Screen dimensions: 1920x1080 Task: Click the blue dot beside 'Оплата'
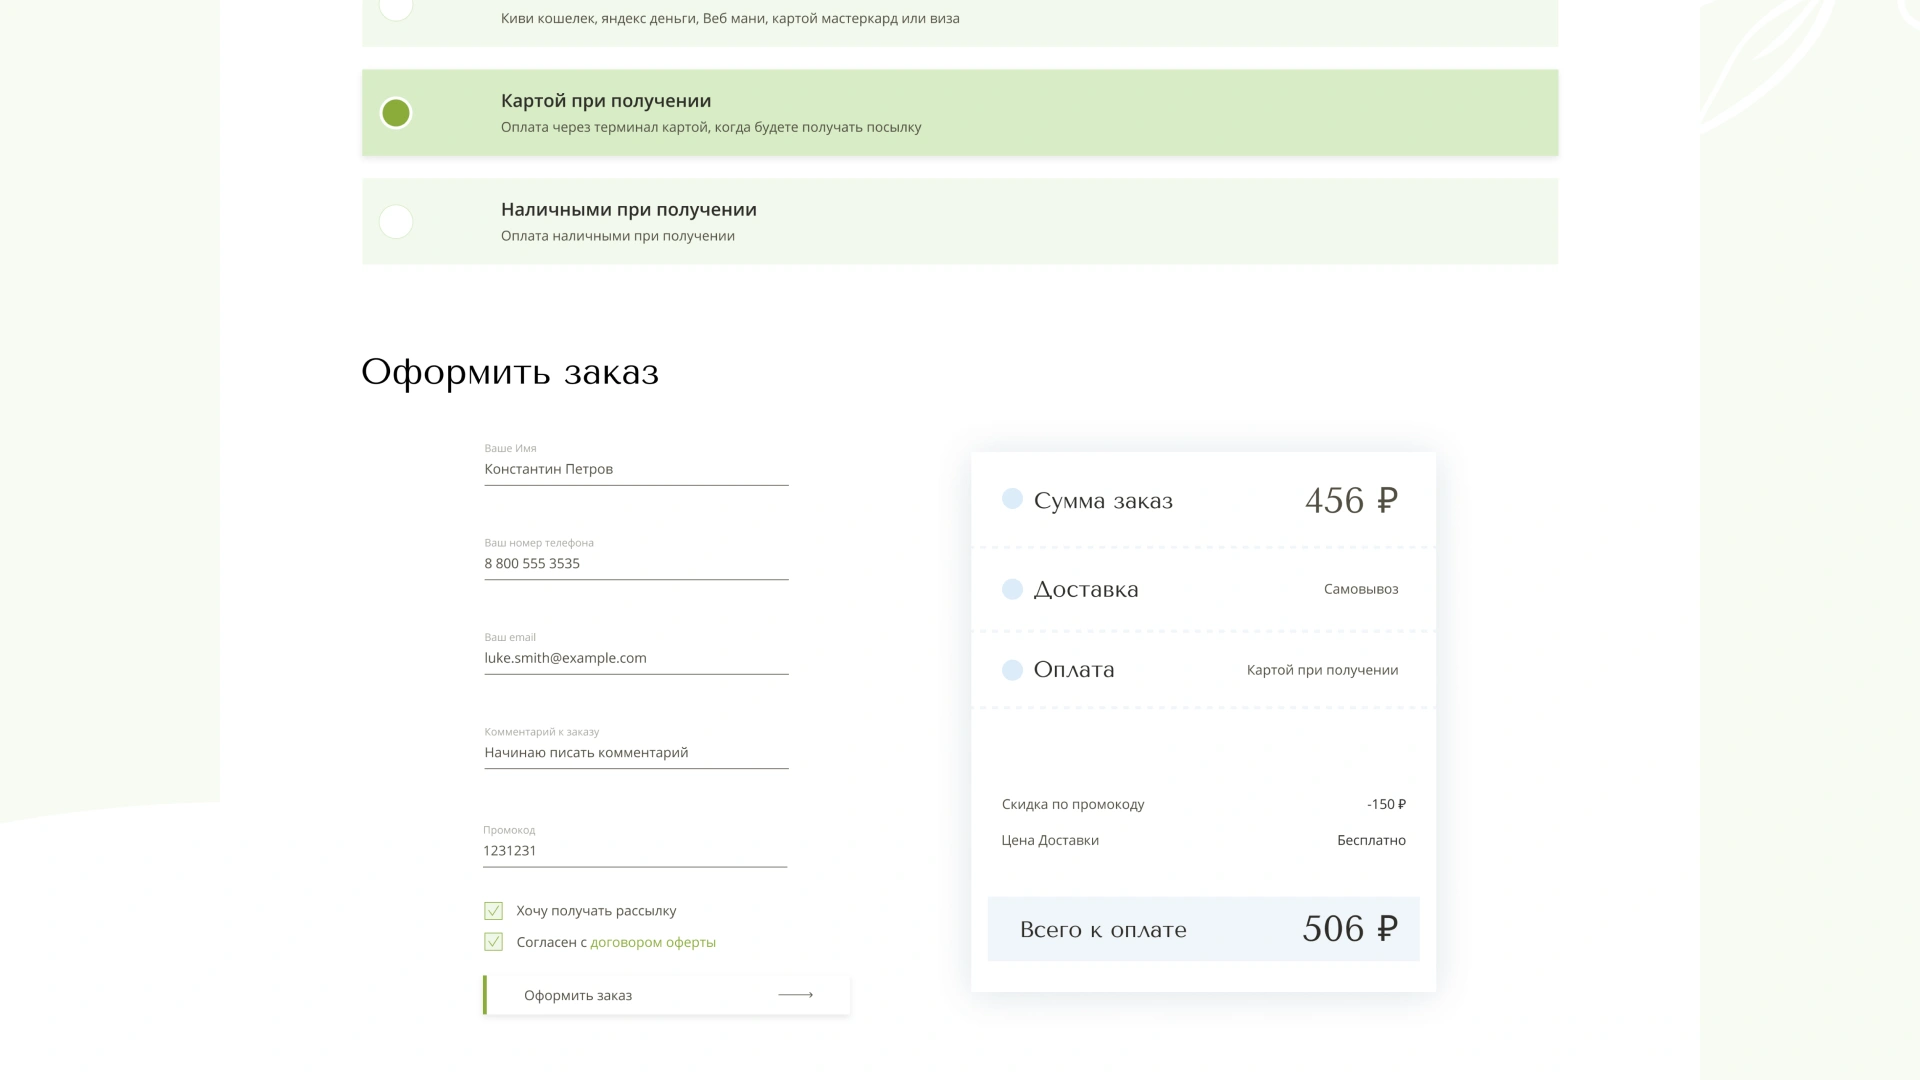point(1012,670)
